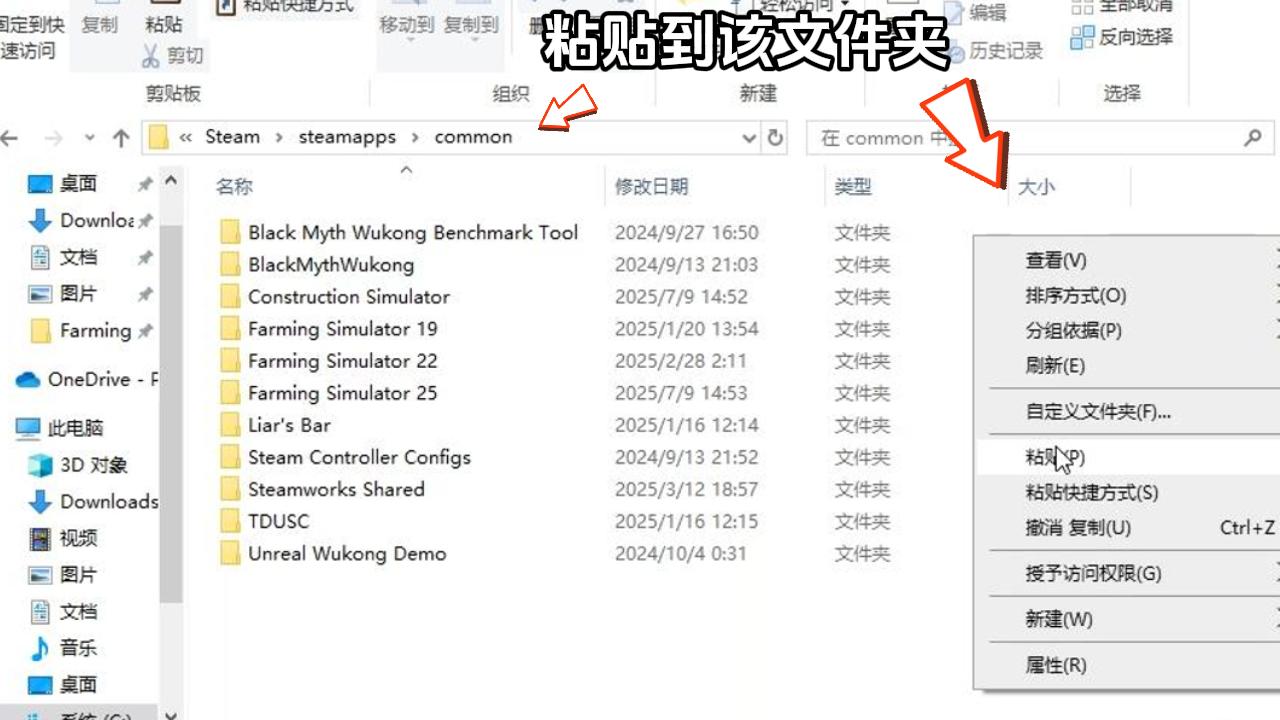Click the Back navigation arrow
Image resolution: width=1280 pixels, height=720 pixels.
click(9, 138)
